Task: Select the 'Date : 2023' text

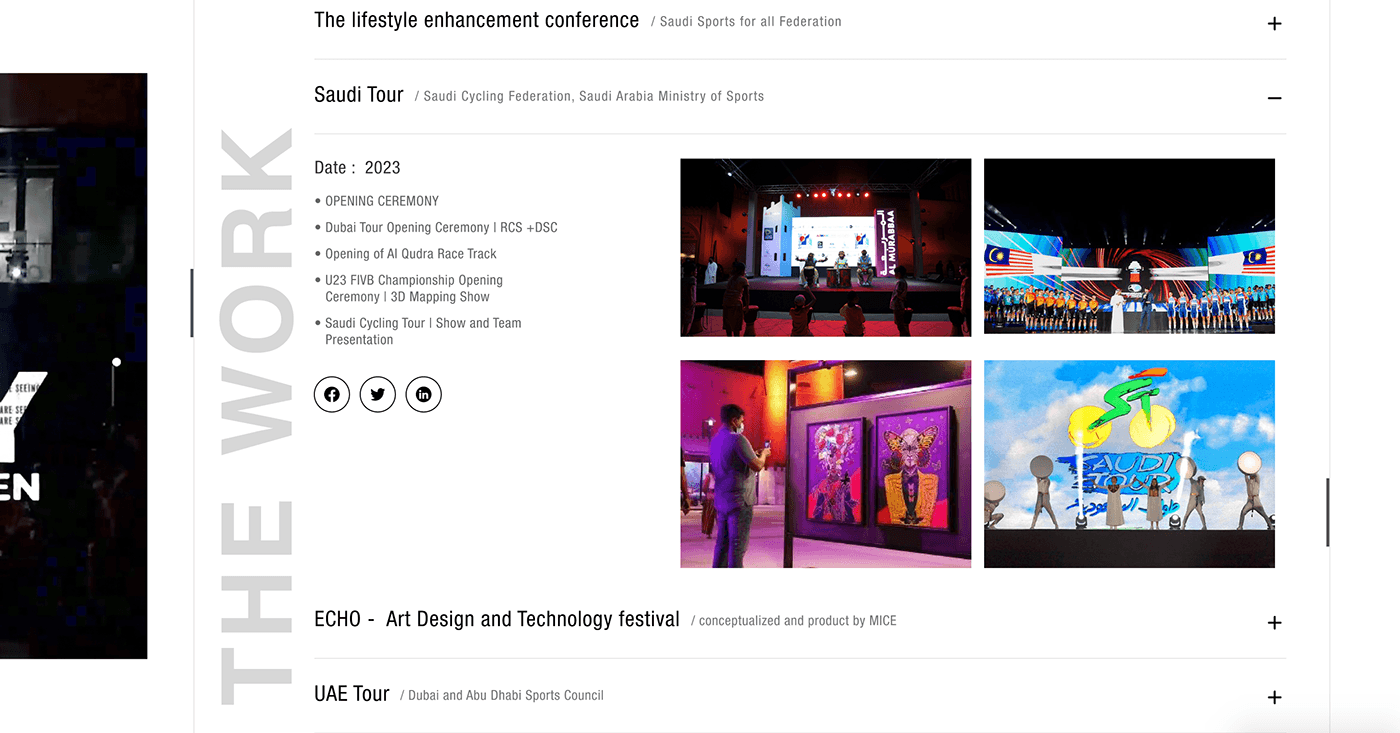Action: (357, 168)
